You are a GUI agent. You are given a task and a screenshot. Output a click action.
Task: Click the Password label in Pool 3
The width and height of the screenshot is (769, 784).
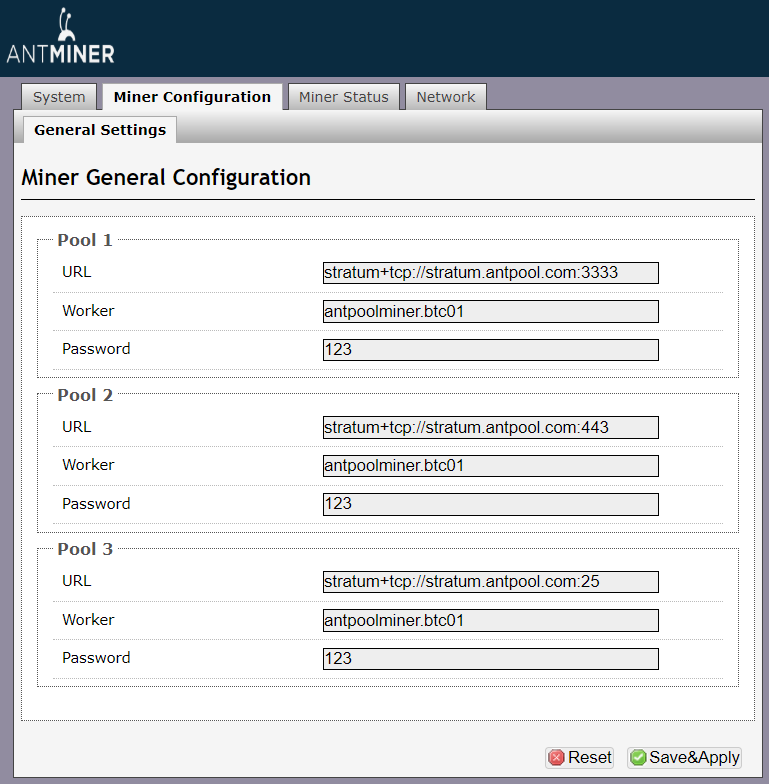(x=96, y=658)
